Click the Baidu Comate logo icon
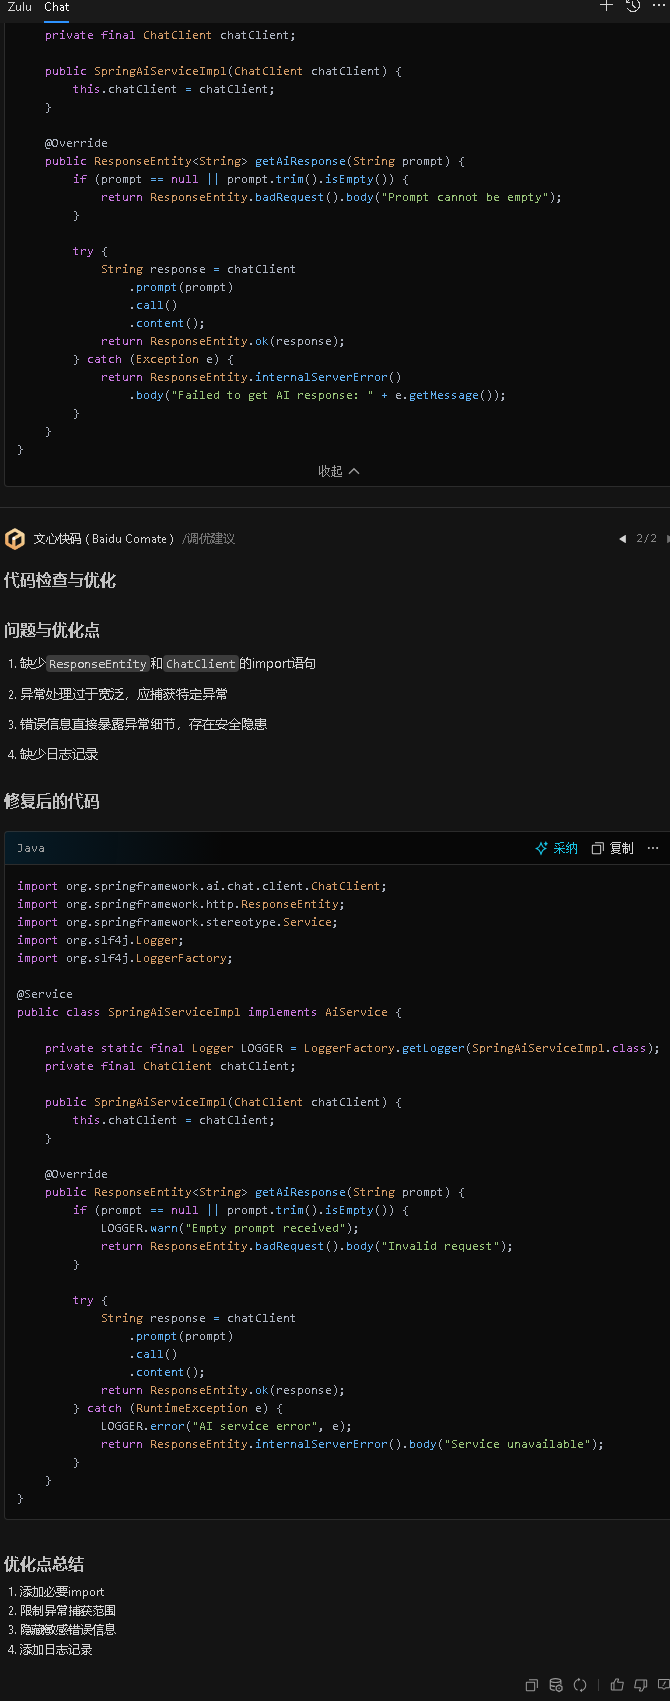670x1701 pixels. click(x=15, y=539)
